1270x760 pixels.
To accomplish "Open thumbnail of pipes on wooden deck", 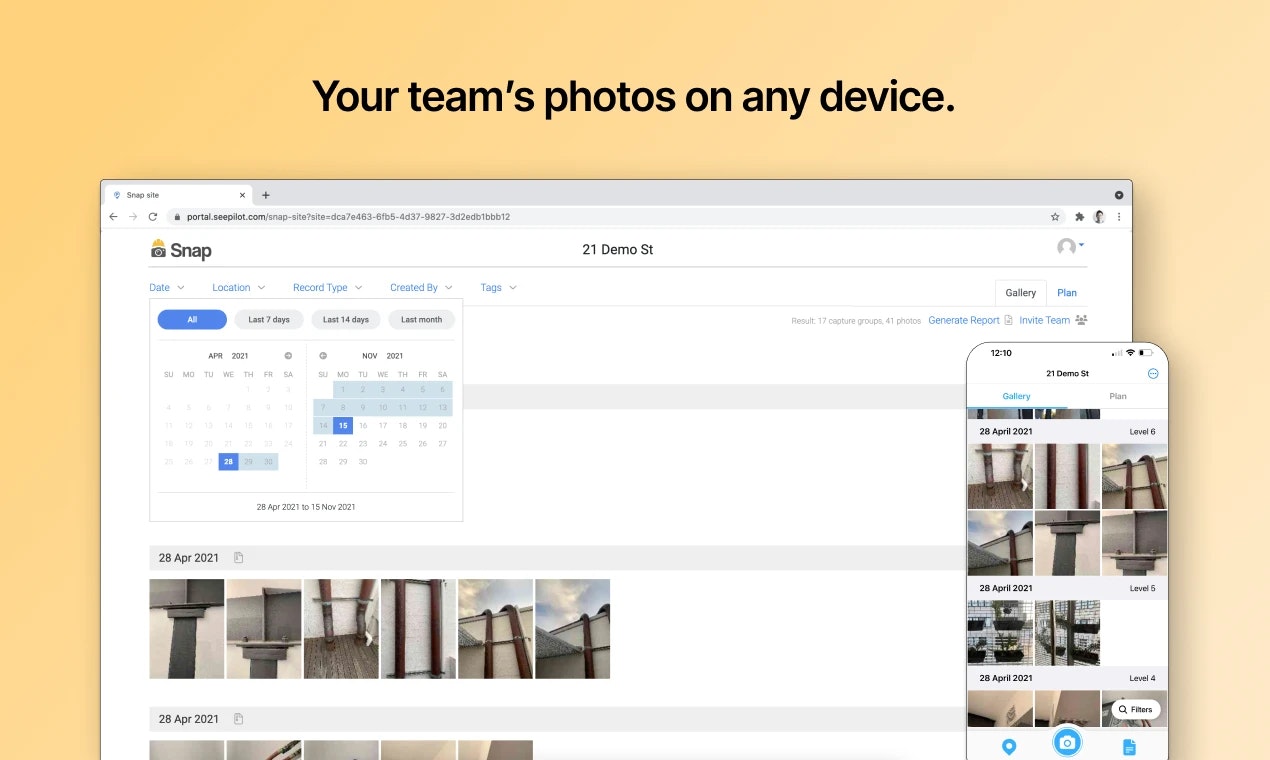I will point(341,629).
